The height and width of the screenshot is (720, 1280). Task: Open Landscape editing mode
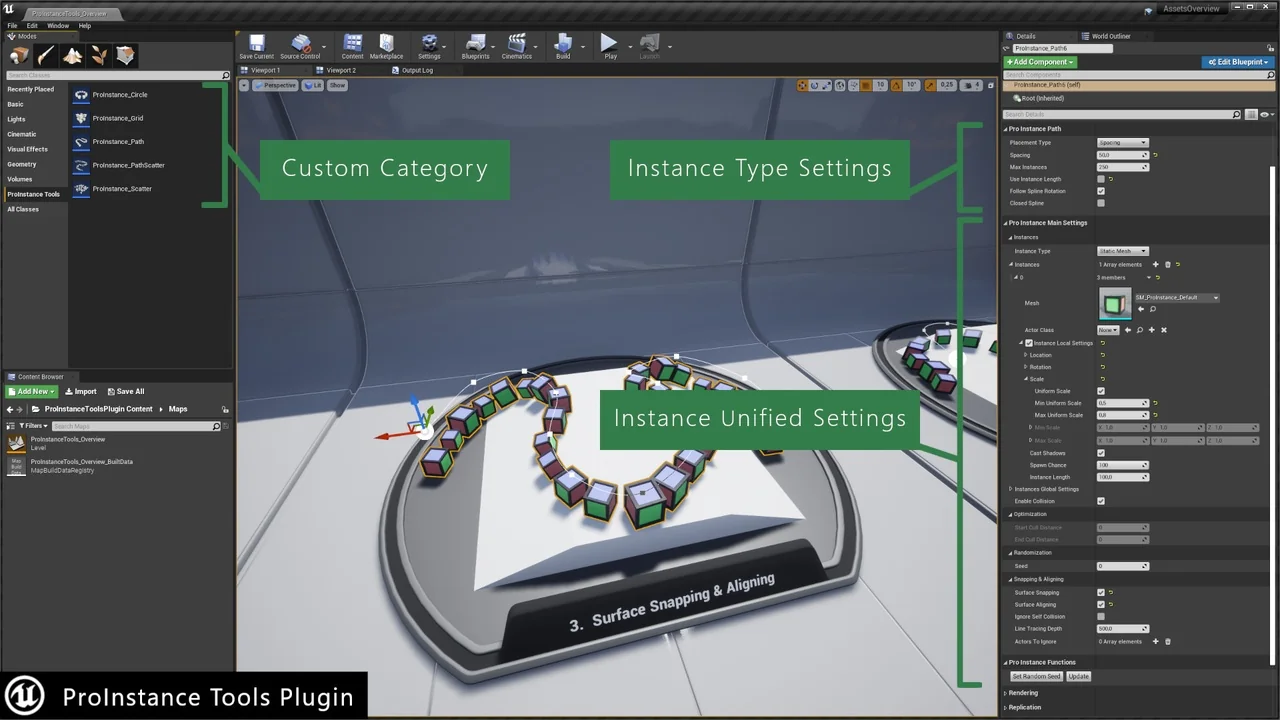(x=72, y=55)
